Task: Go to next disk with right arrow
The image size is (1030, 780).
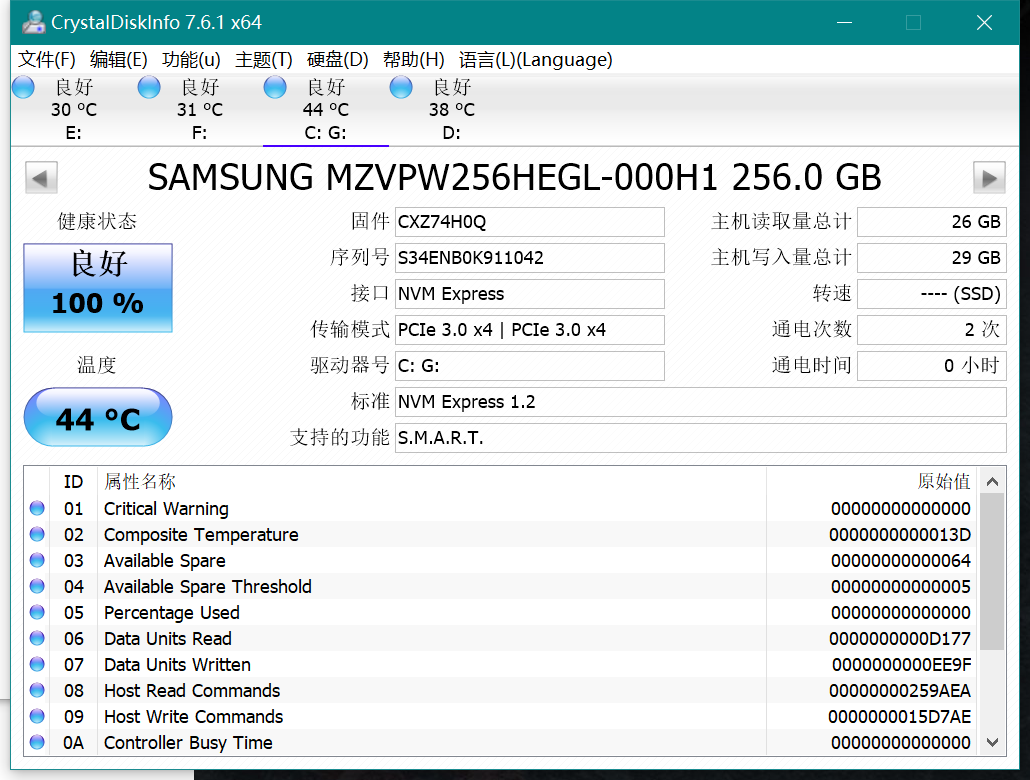Action: [989, 177]
